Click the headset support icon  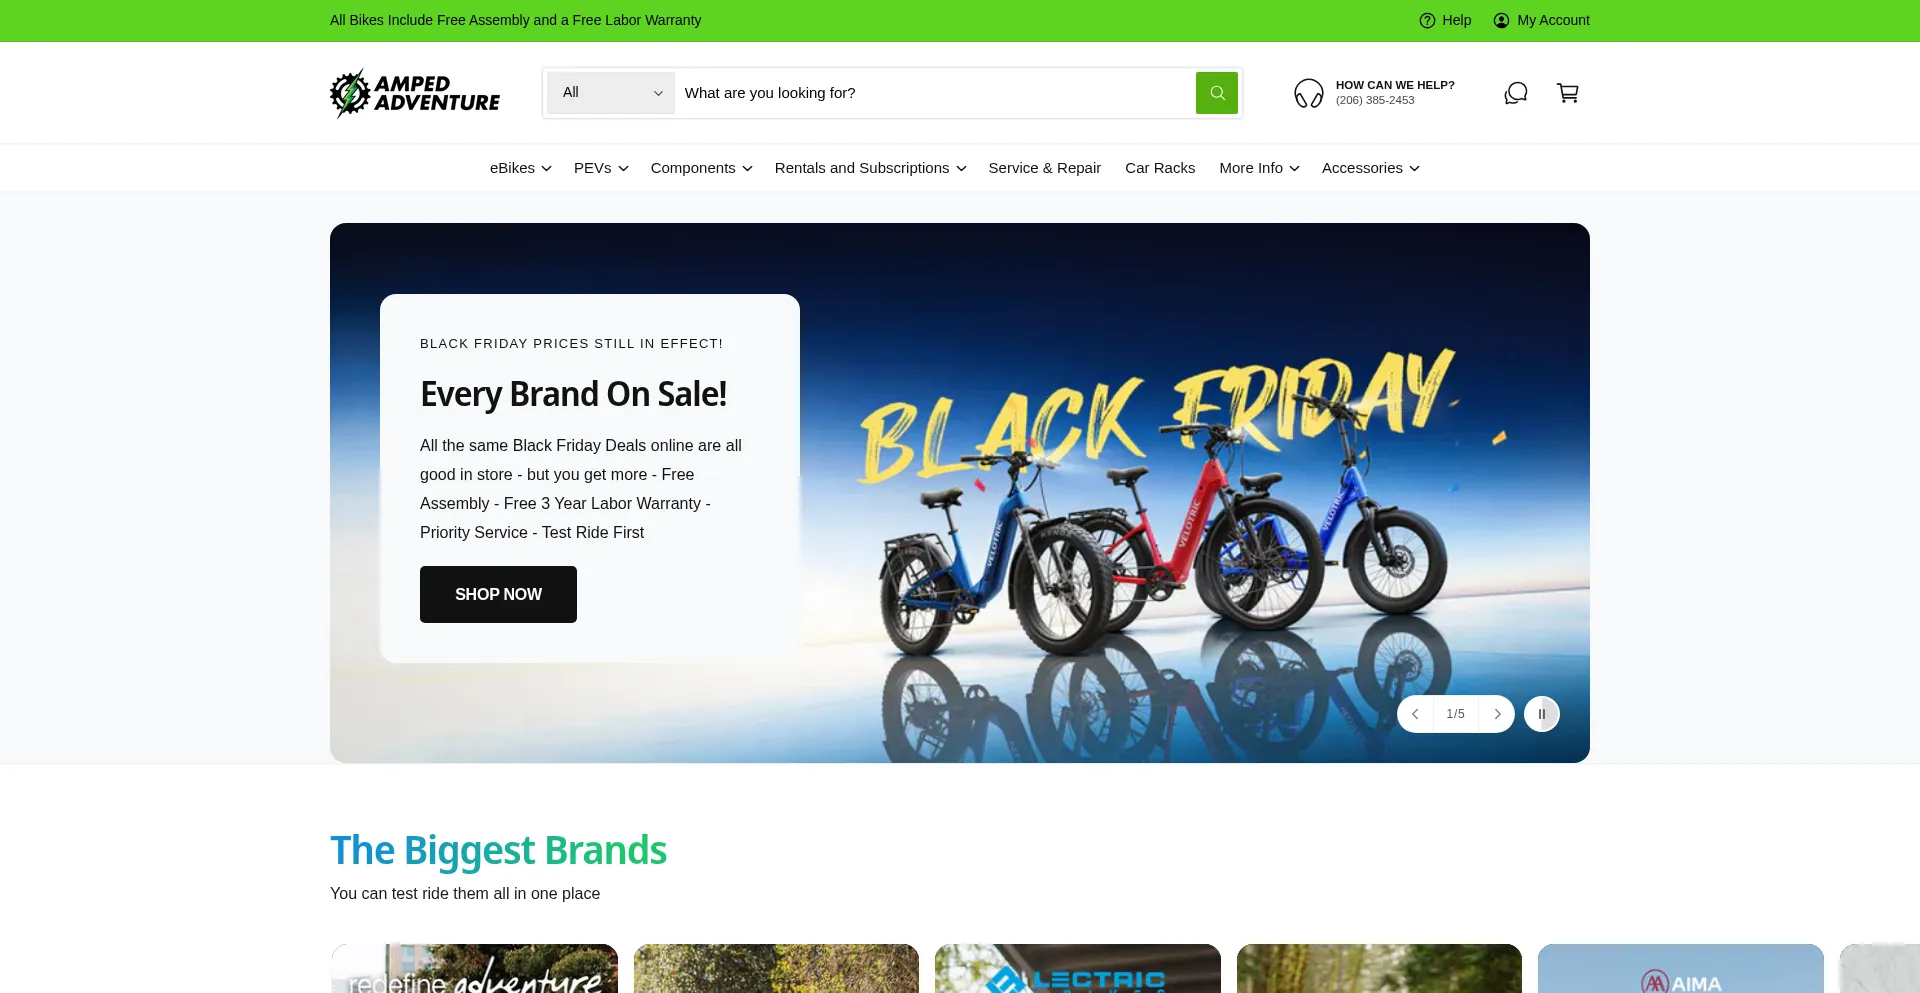click(x=1309, y=93)
